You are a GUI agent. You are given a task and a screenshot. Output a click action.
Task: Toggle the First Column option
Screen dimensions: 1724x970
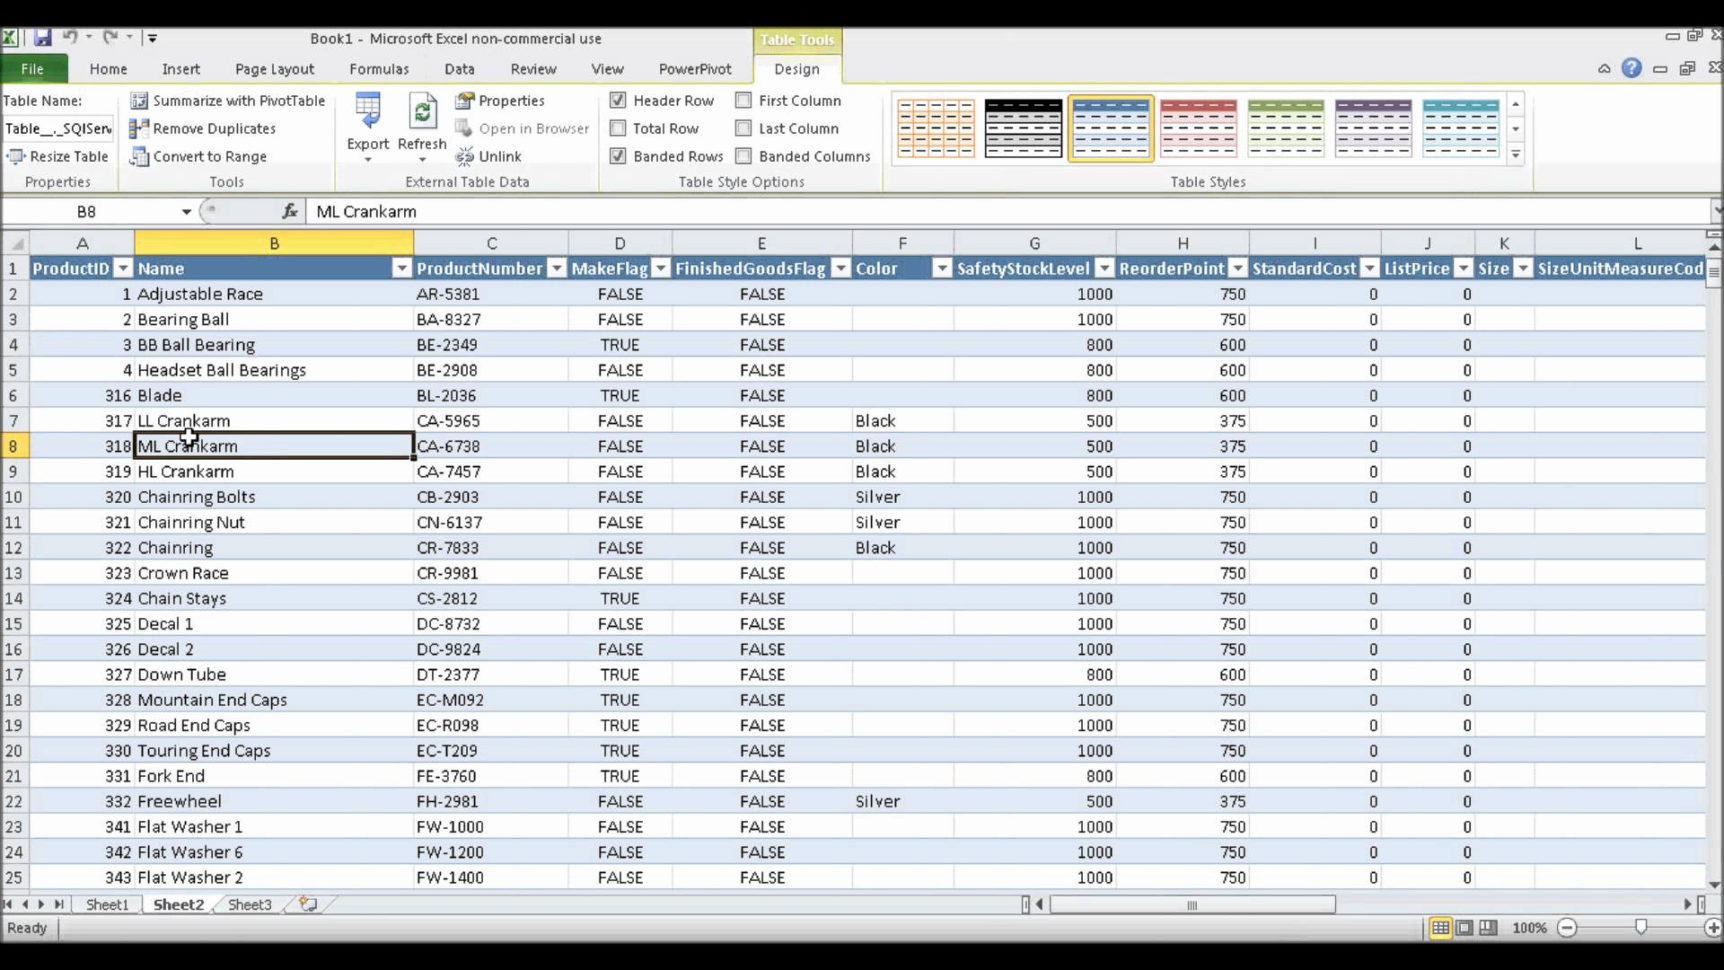[x=743, y=100]
